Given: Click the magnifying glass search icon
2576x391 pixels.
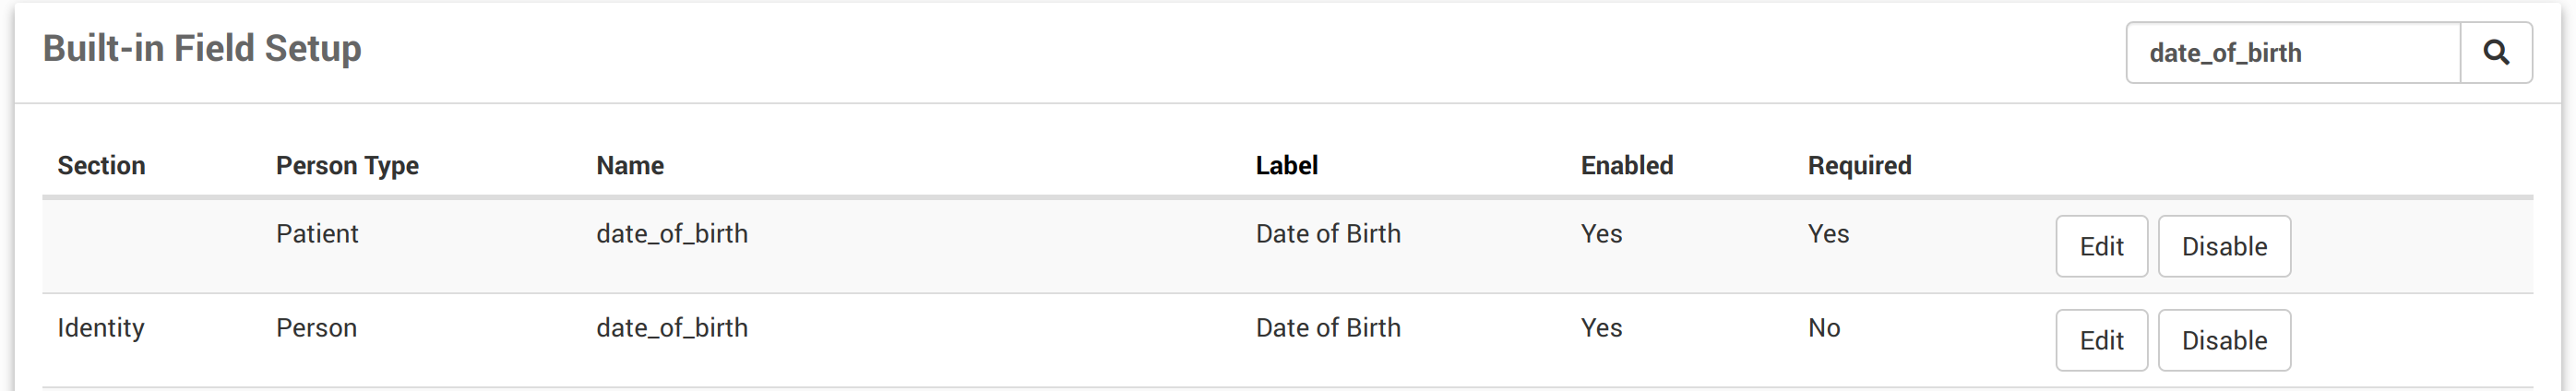Looking at the screenshot, I should [2495, 53].
